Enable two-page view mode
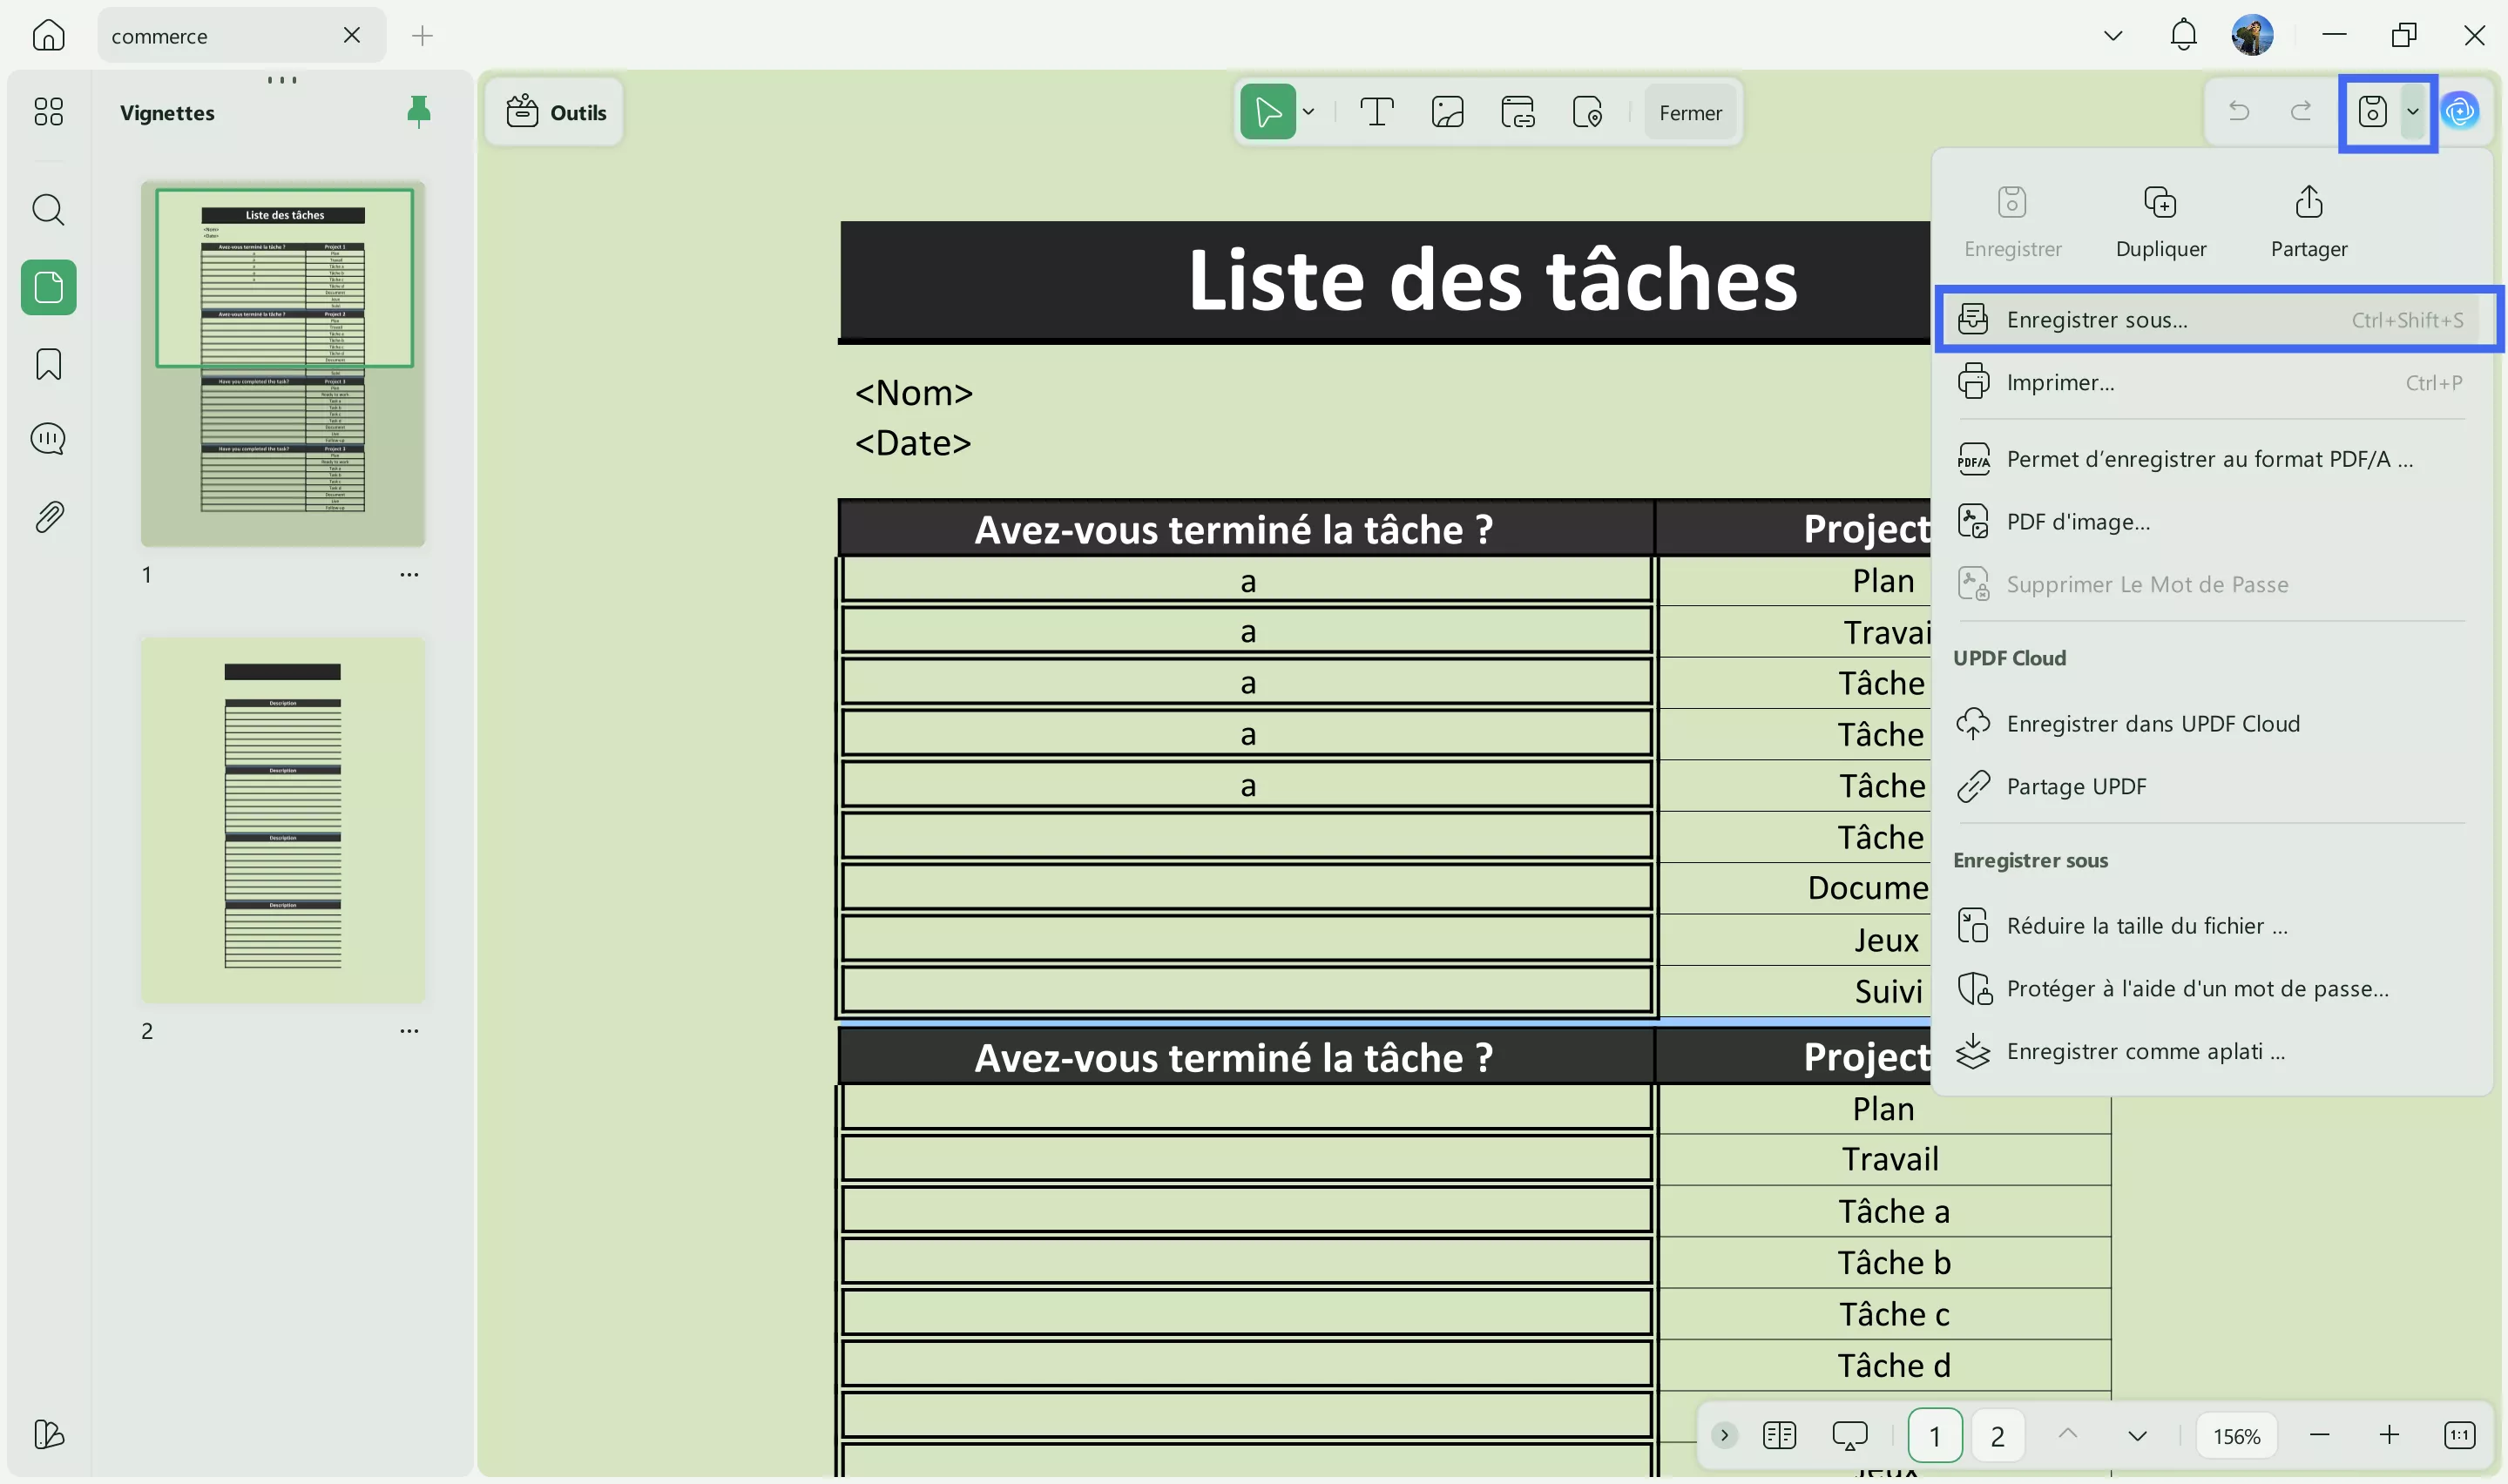Image resolution: width=2508 pixels, height=1484 pixels. pyautogui.click(x=1780, y=1434)
